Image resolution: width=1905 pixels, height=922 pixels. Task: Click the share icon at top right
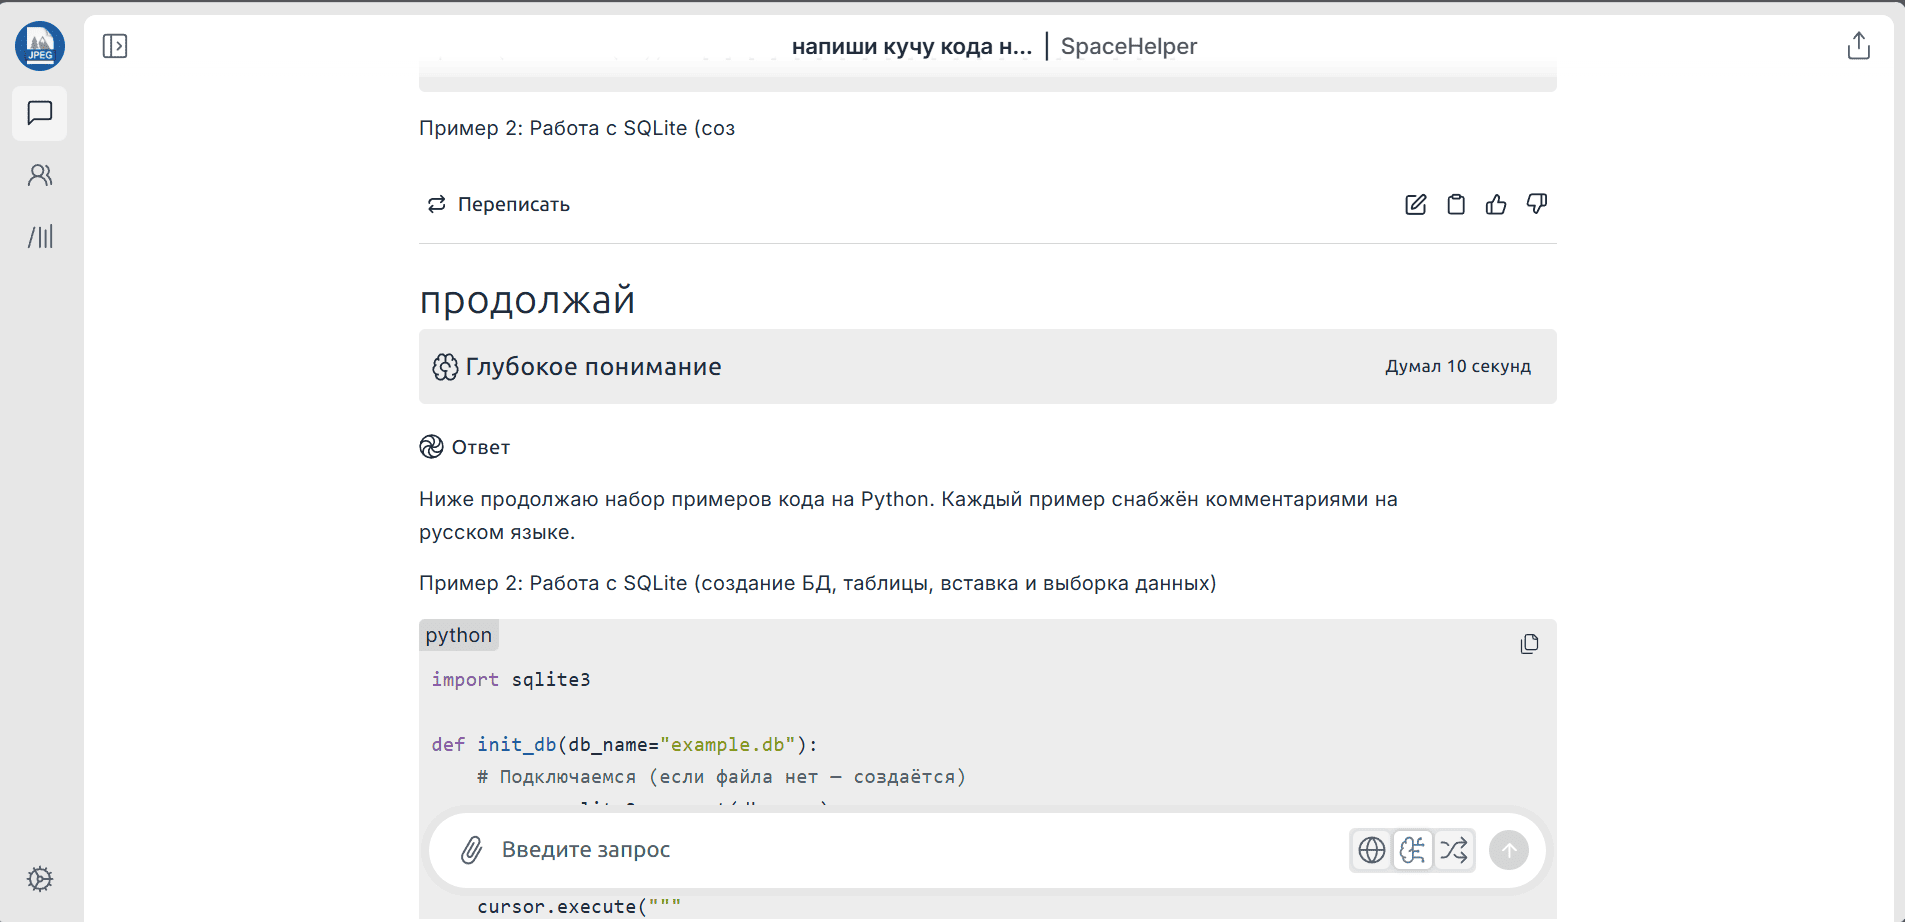(1858, 46)
